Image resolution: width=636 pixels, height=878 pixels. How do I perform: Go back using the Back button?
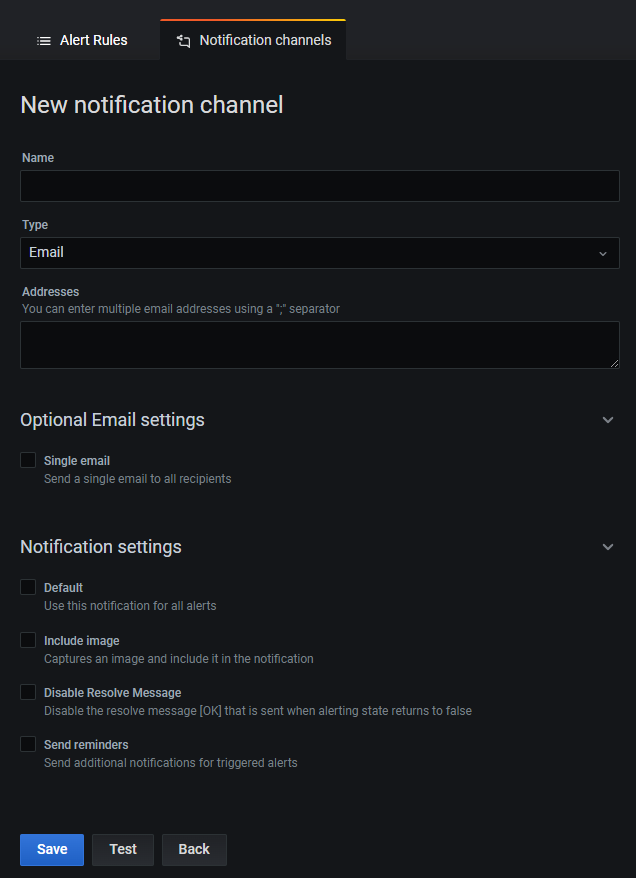coord(194,849)
